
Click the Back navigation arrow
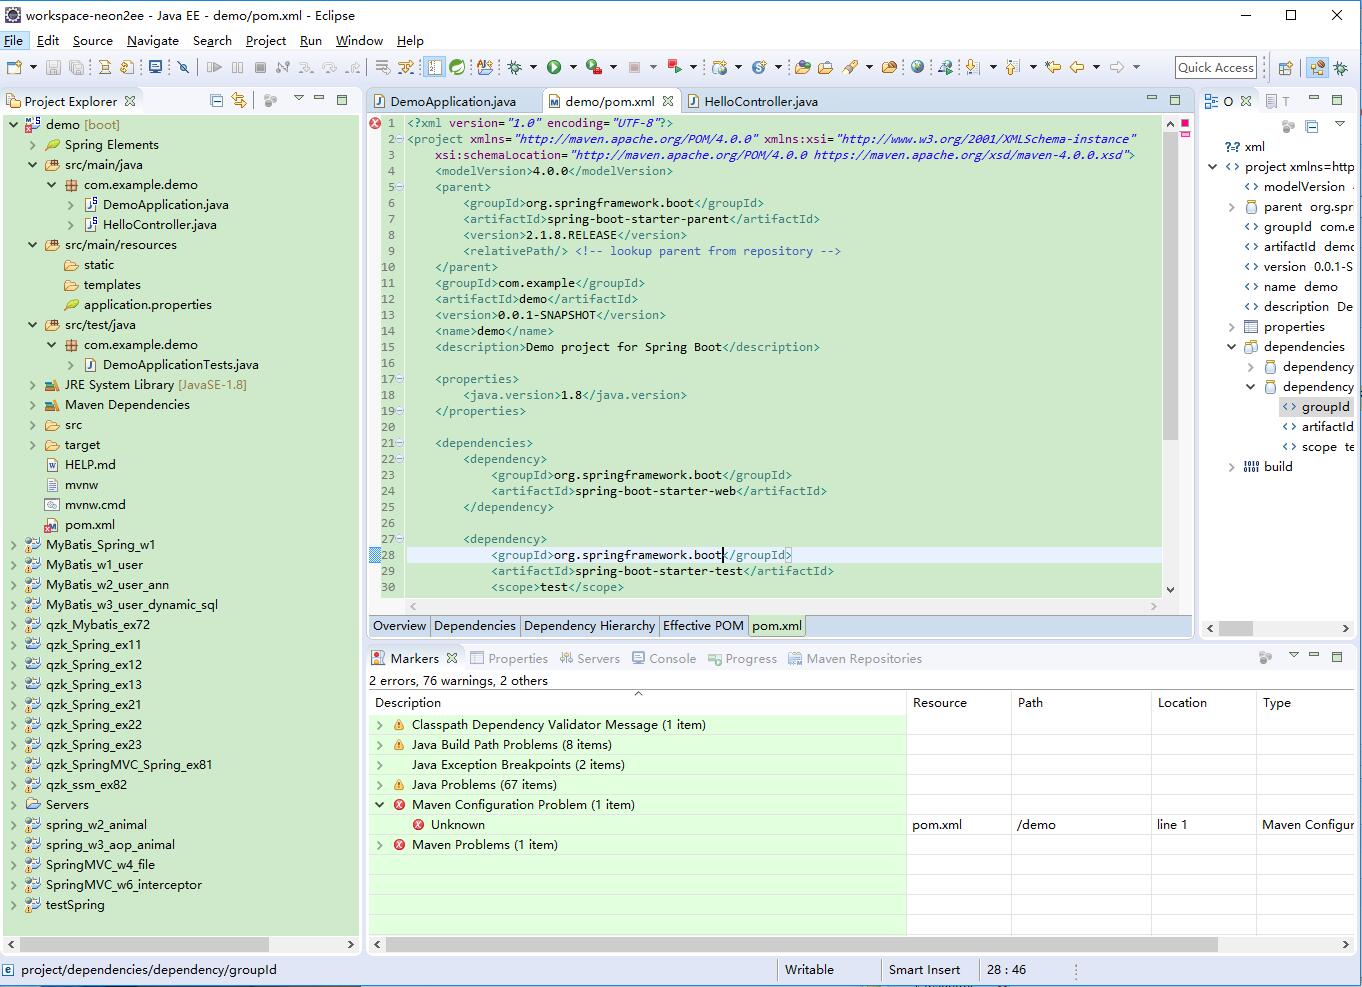click(x=1077, y=67)
